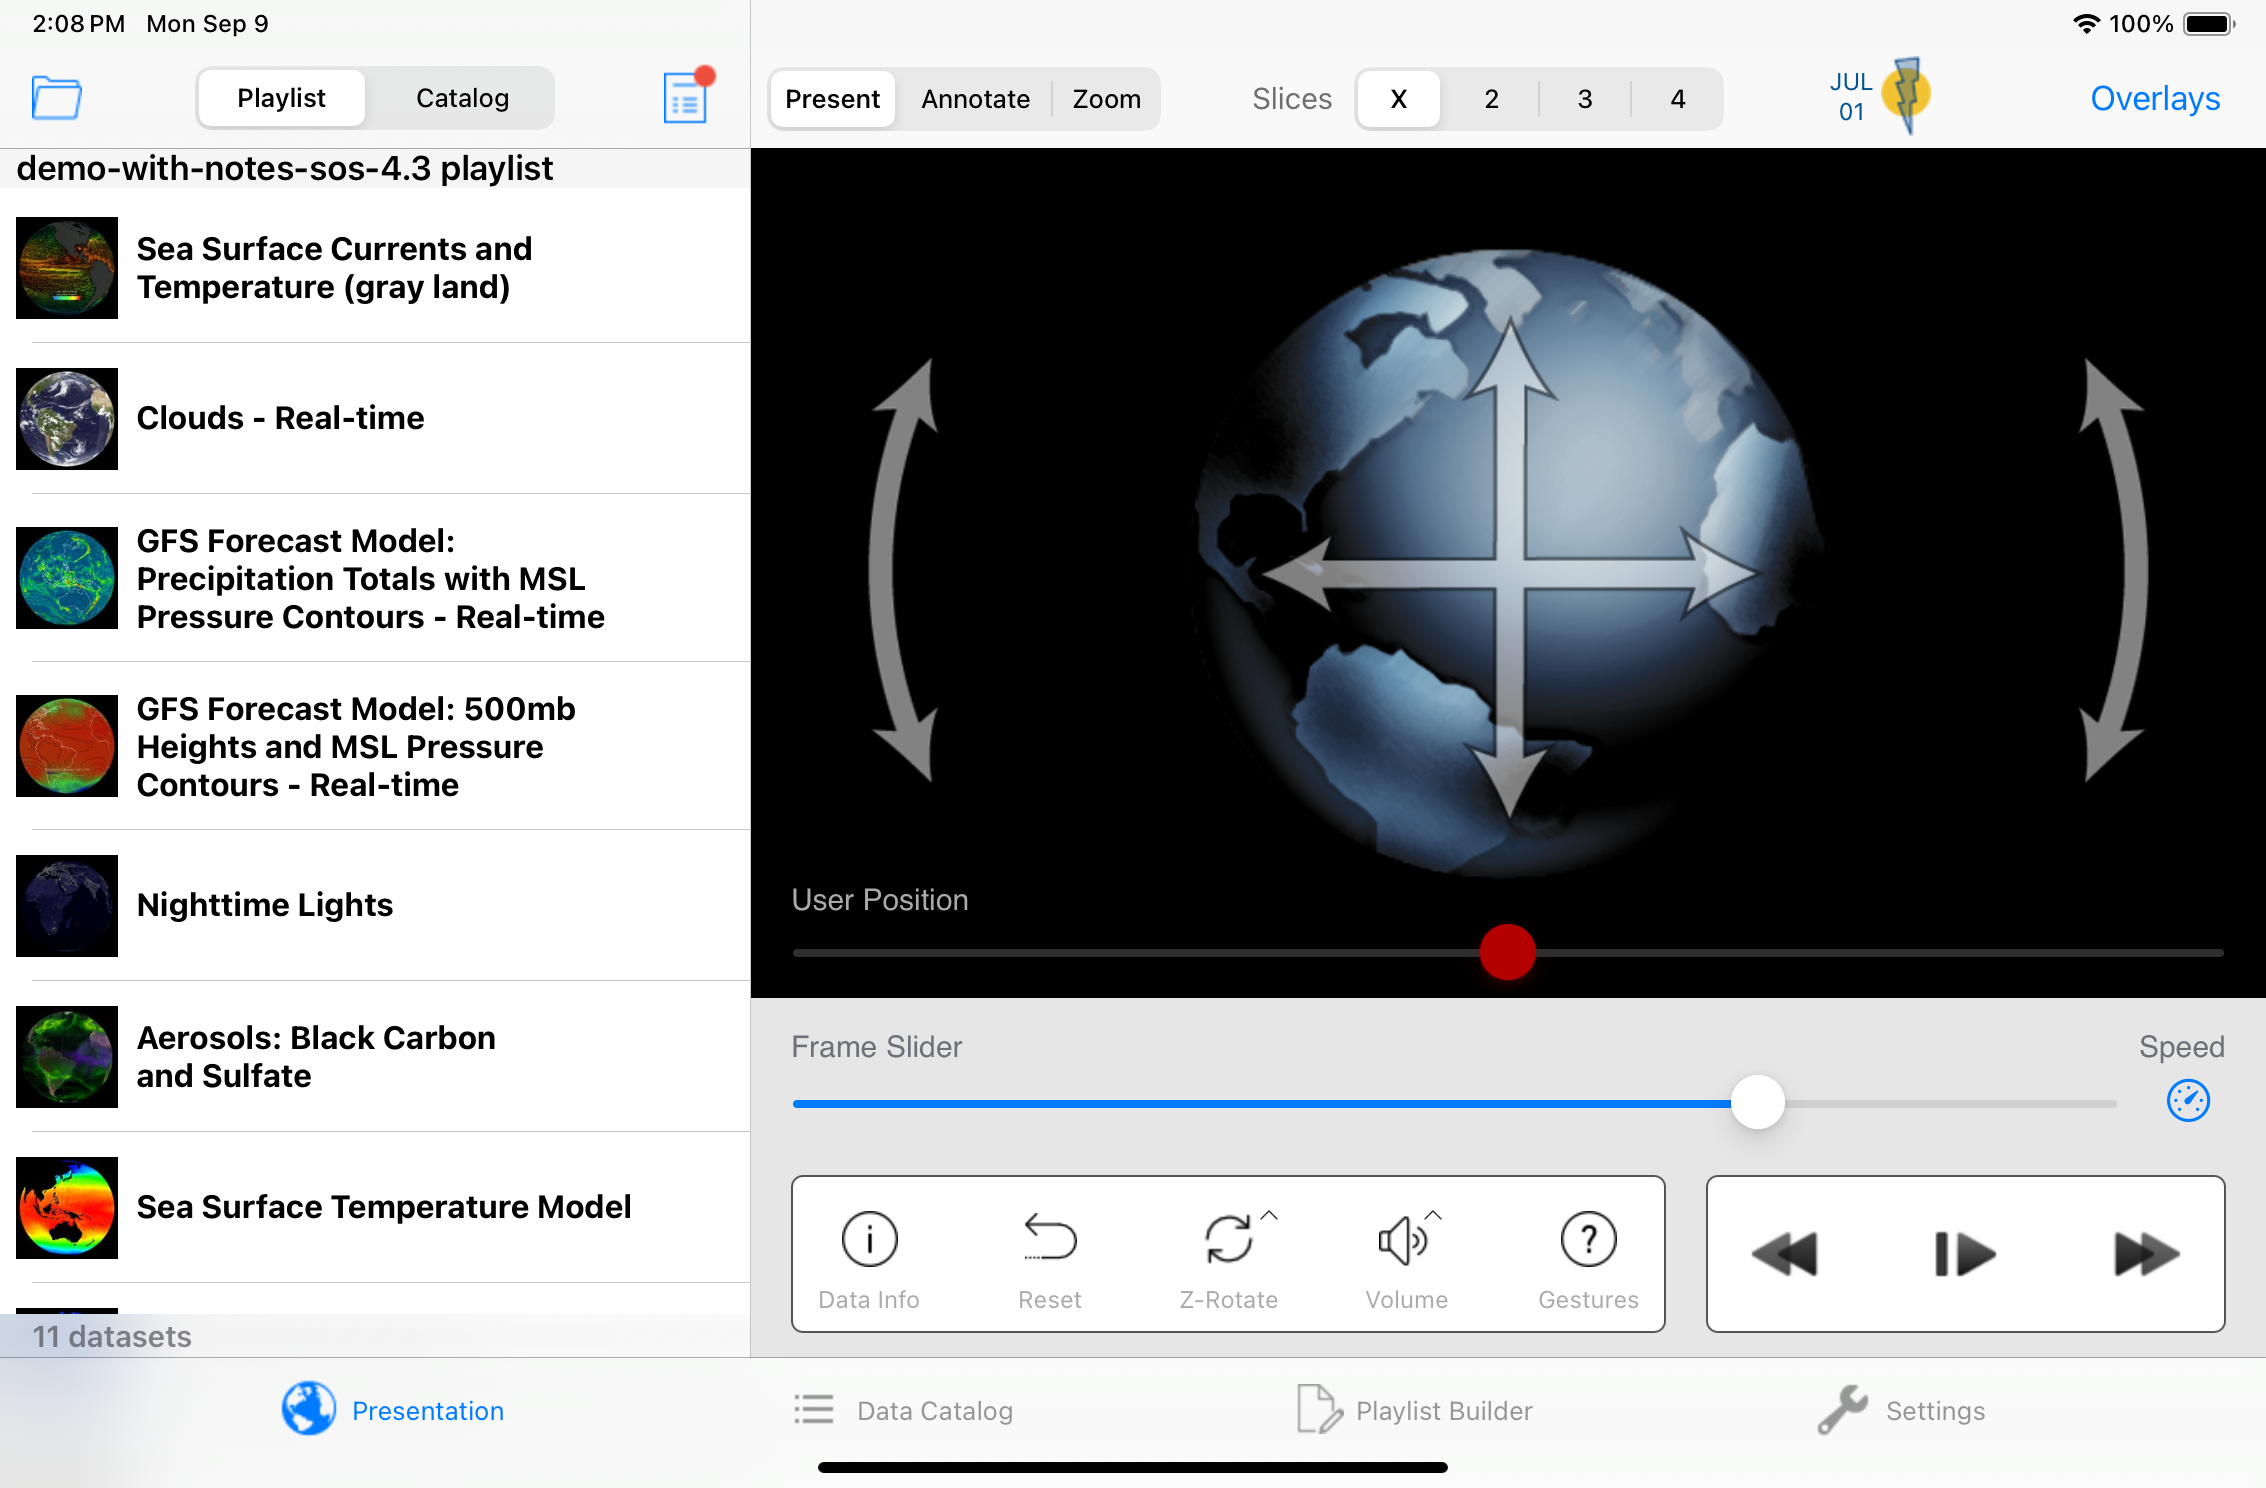Viewport: 2266px width, 1488px height.
Task: Open the Presentation tab
Action: (x=393, y=1410)
